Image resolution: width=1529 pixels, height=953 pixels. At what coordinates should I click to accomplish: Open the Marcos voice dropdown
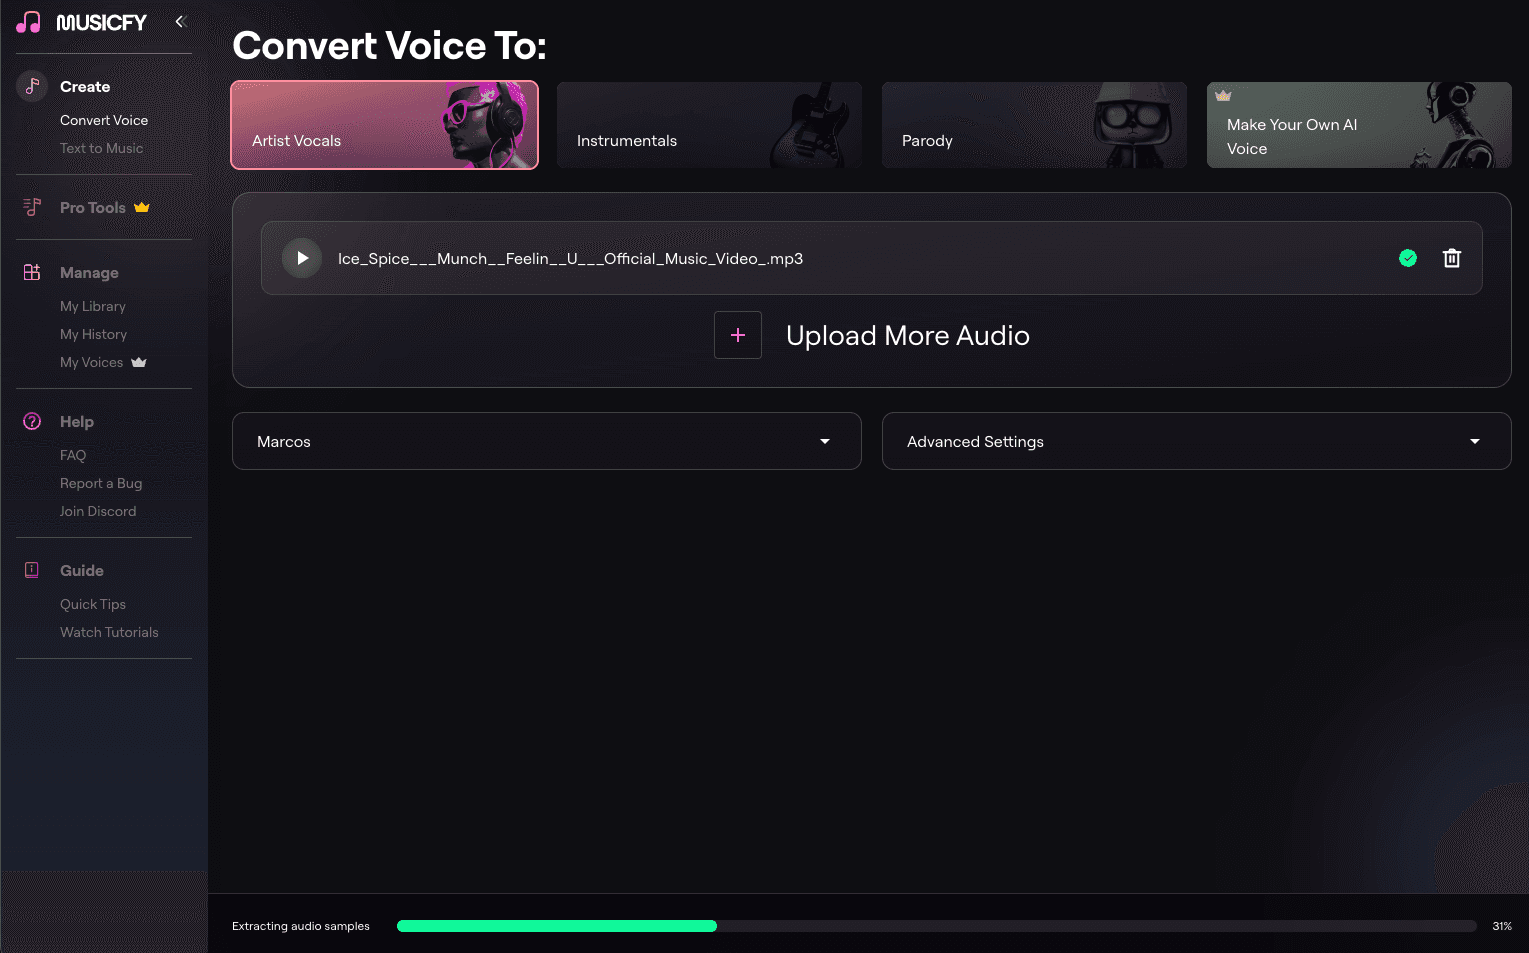(x=546, y=441)
